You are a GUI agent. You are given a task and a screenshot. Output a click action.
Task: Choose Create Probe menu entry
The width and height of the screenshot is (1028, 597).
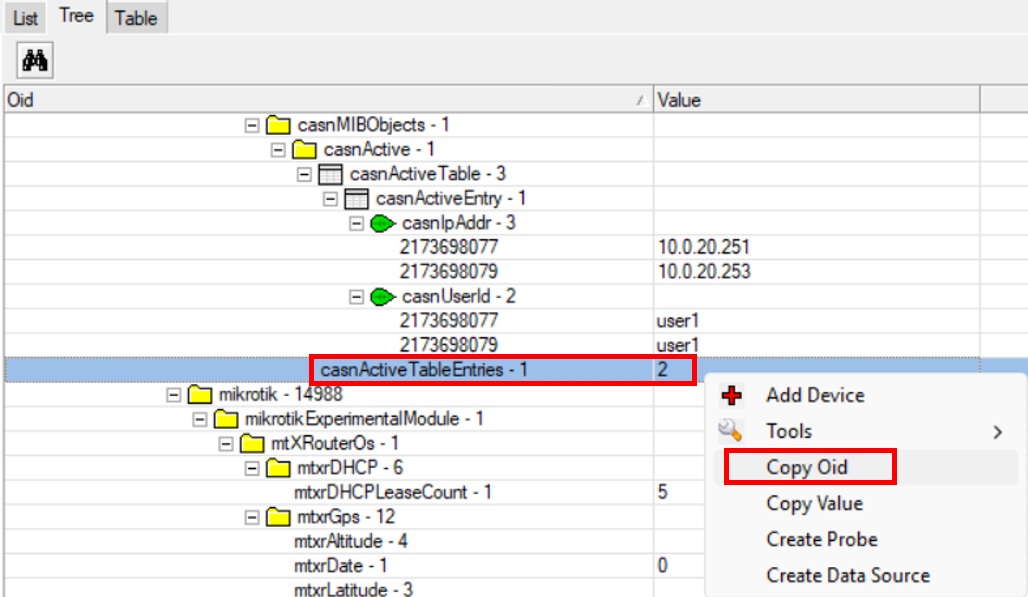coord(821,539)
